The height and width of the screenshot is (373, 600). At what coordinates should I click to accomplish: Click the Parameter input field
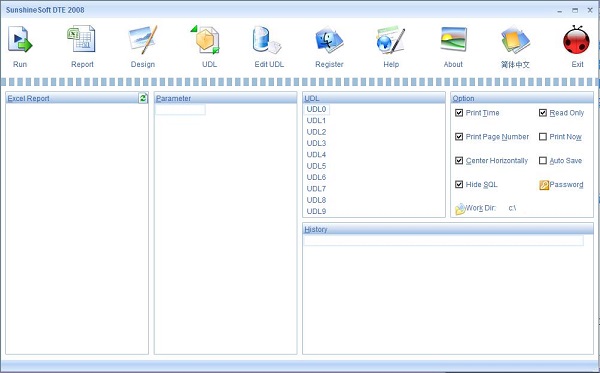180,110
